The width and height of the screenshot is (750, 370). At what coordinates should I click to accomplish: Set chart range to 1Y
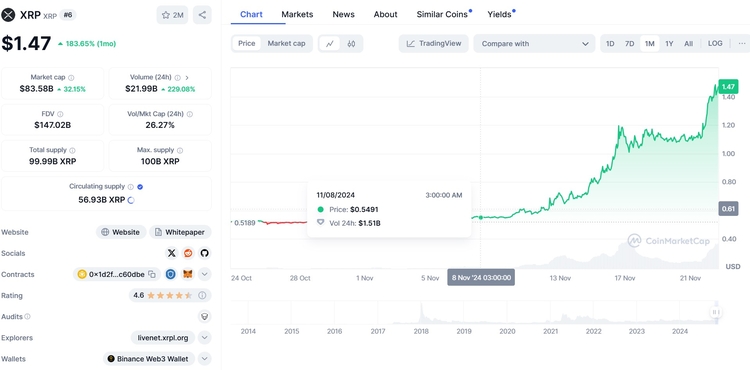(669, 44)
